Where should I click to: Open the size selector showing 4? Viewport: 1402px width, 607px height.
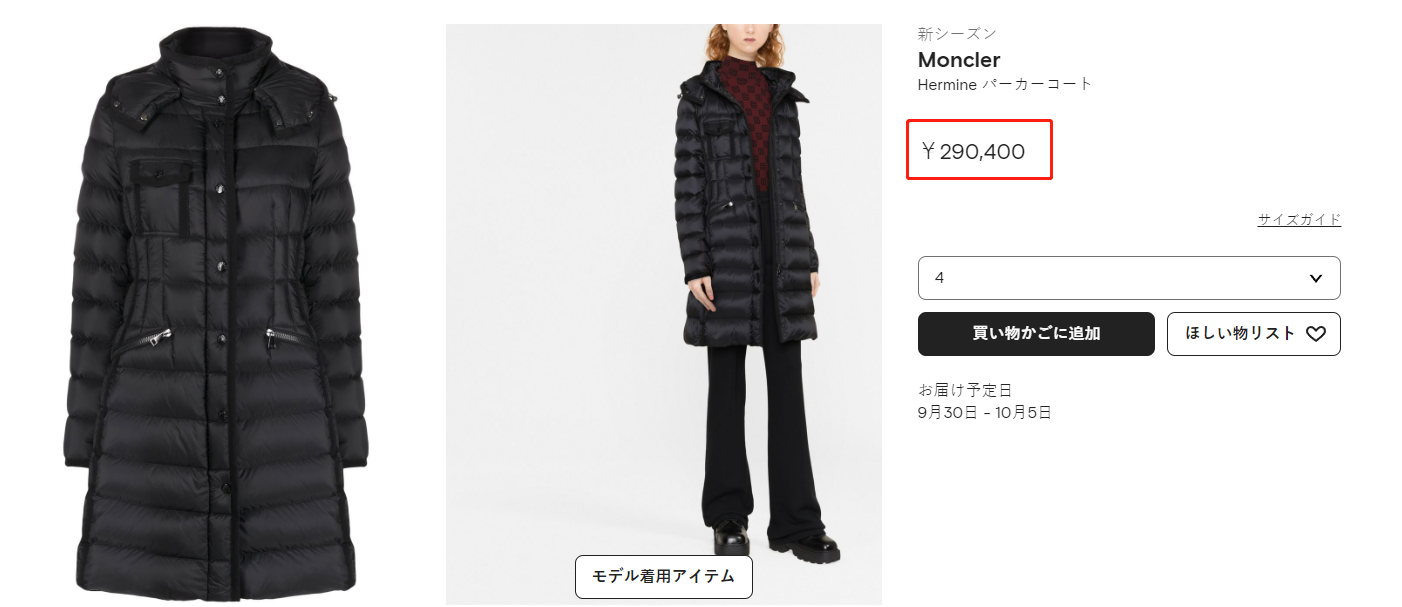pyautogui.click(x=1129, y=278)
